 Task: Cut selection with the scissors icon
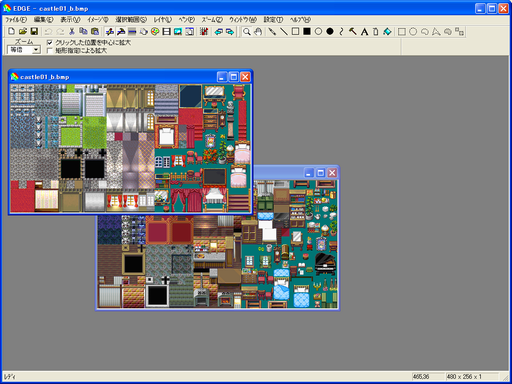pos(72,31)
